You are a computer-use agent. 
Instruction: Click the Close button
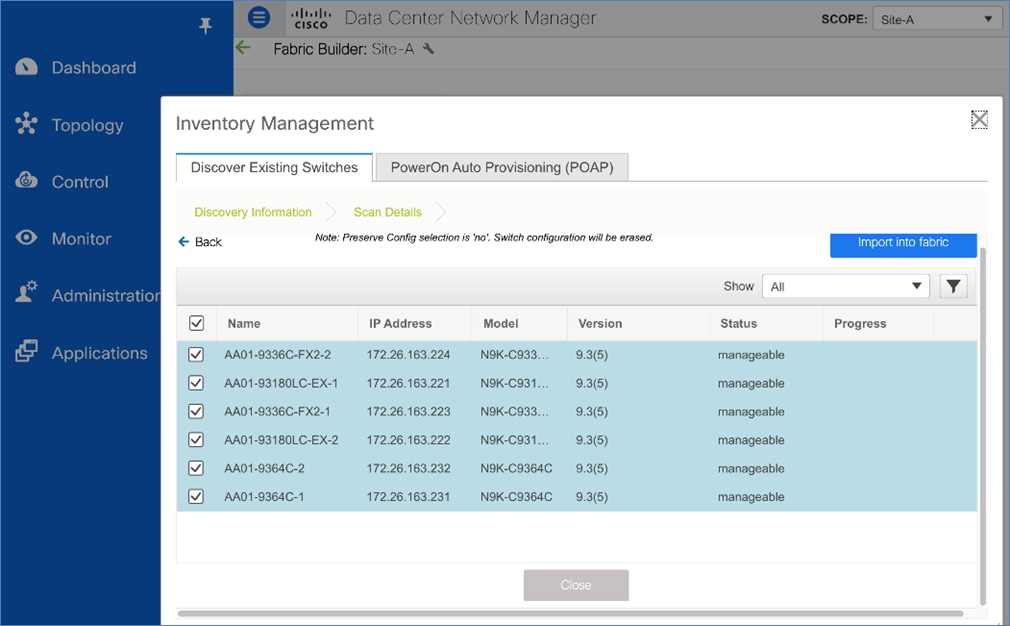[576, 585]
